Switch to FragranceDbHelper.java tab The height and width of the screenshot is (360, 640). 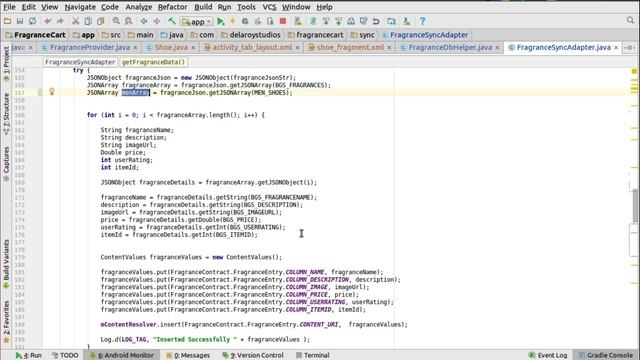pyautogui.click(x=450, y=47)
